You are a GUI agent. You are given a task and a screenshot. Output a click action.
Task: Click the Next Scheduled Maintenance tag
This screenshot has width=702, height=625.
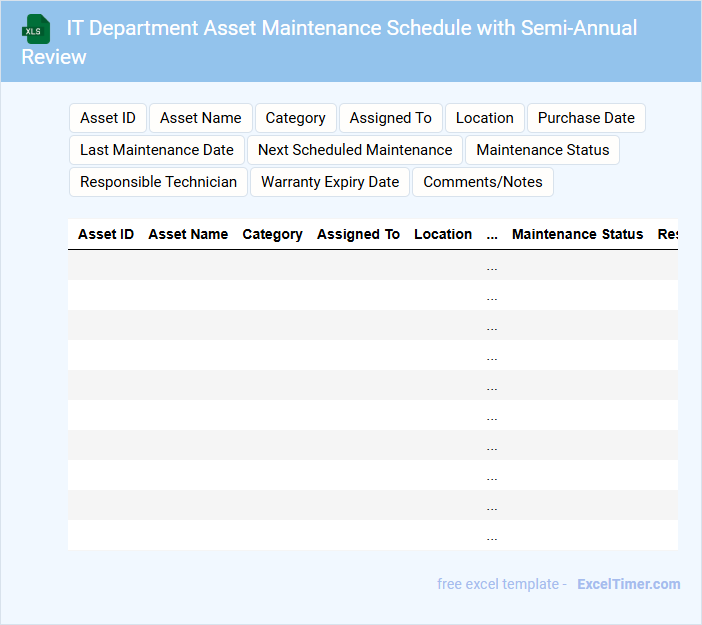(x=355, y=150)
